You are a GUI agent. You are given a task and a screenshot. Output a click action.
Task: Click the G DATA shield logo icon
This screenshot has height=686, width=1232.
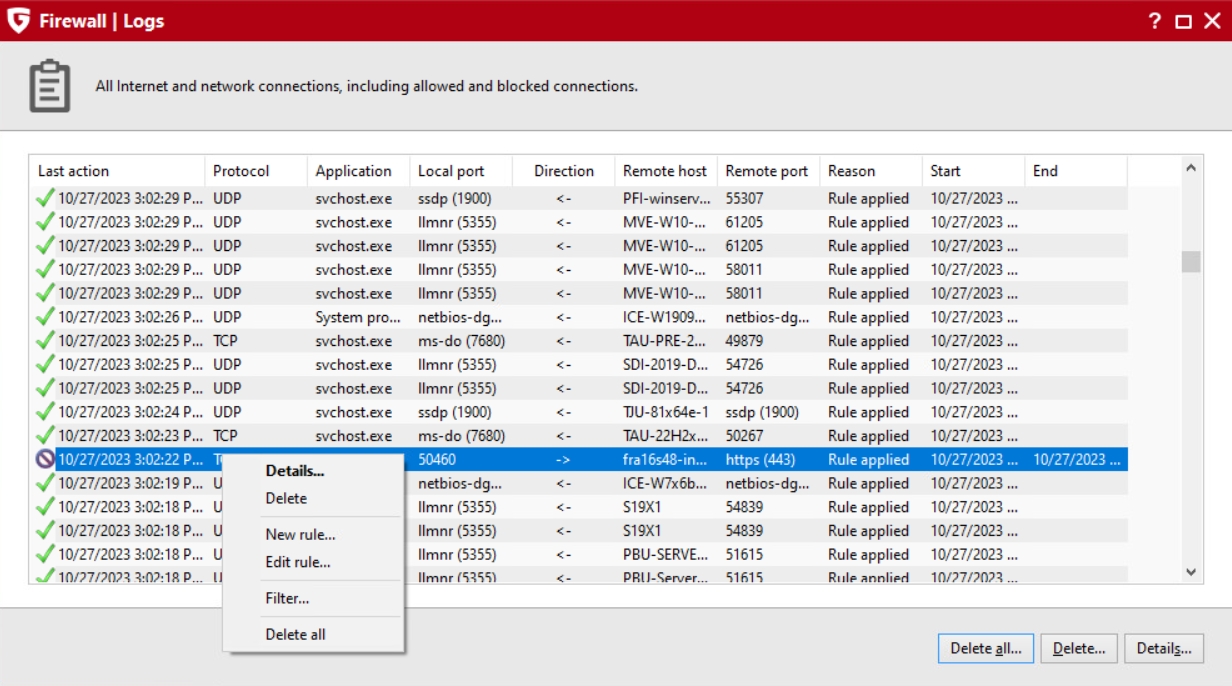pyautogui.click(x=19, y=20)
